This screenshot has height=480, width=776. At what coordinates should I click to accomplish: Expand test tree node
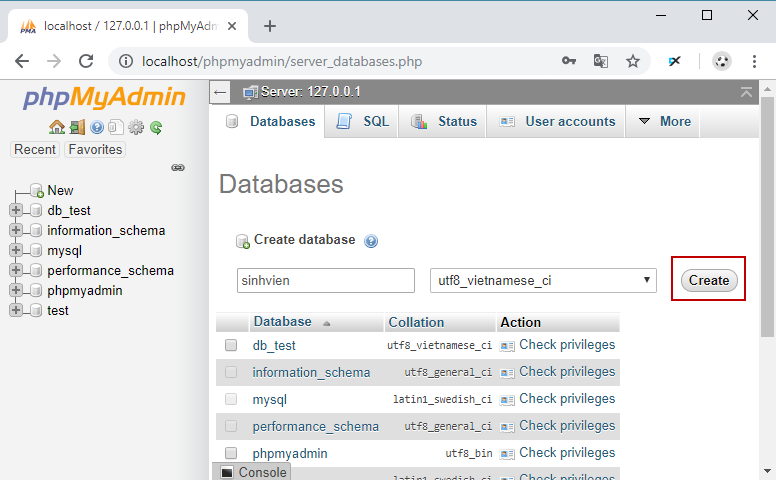click(15, 310)
